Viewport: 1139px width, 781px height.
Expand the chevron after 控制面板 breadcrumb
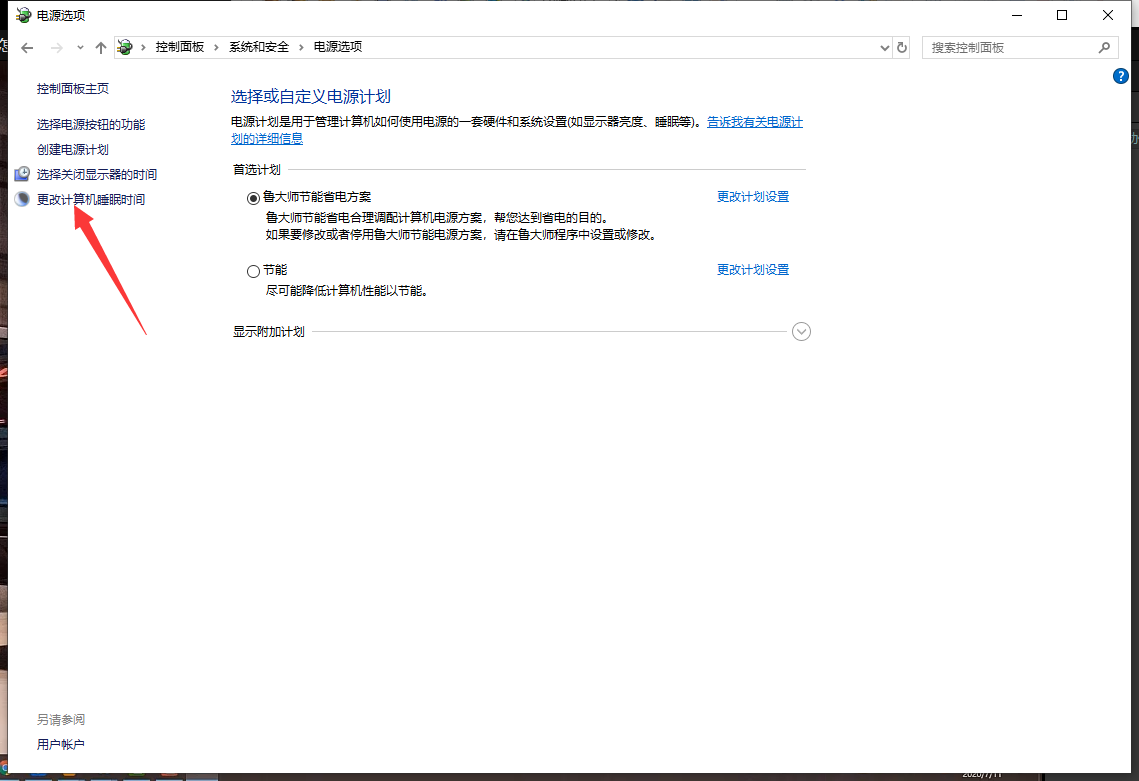tap(217, 47)
